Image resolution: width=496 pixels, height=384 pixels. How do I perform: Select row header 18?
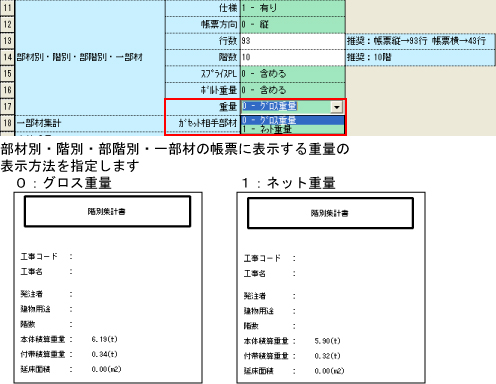pyautogui.click(x=7, y=123)
